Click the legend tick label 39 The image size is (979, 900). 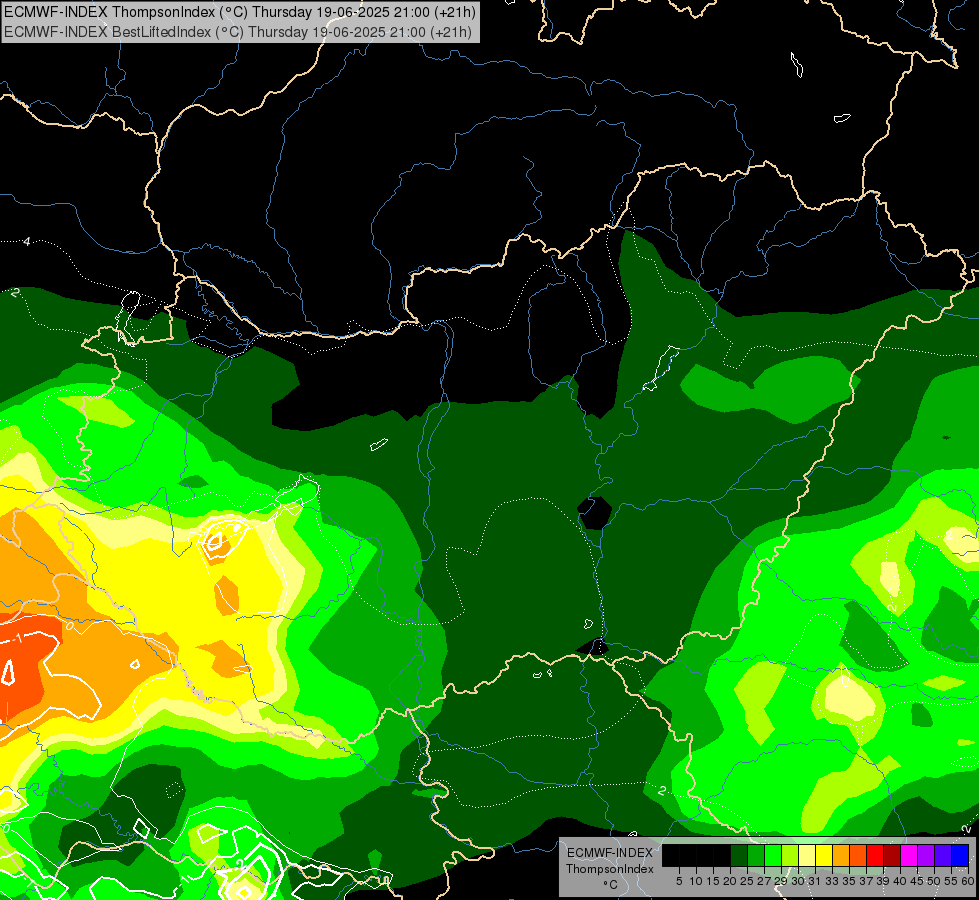coord(883,881)
